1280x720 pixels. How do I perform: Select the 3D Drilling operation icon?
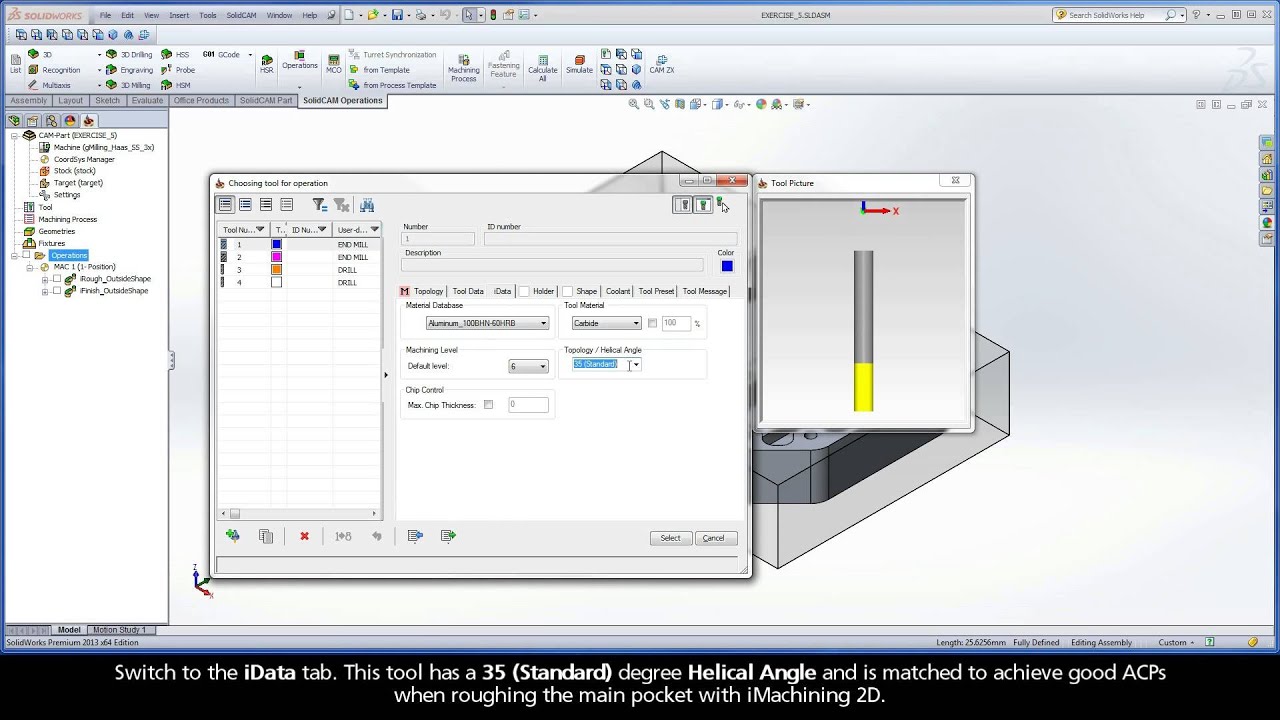(x=135, y=55)
